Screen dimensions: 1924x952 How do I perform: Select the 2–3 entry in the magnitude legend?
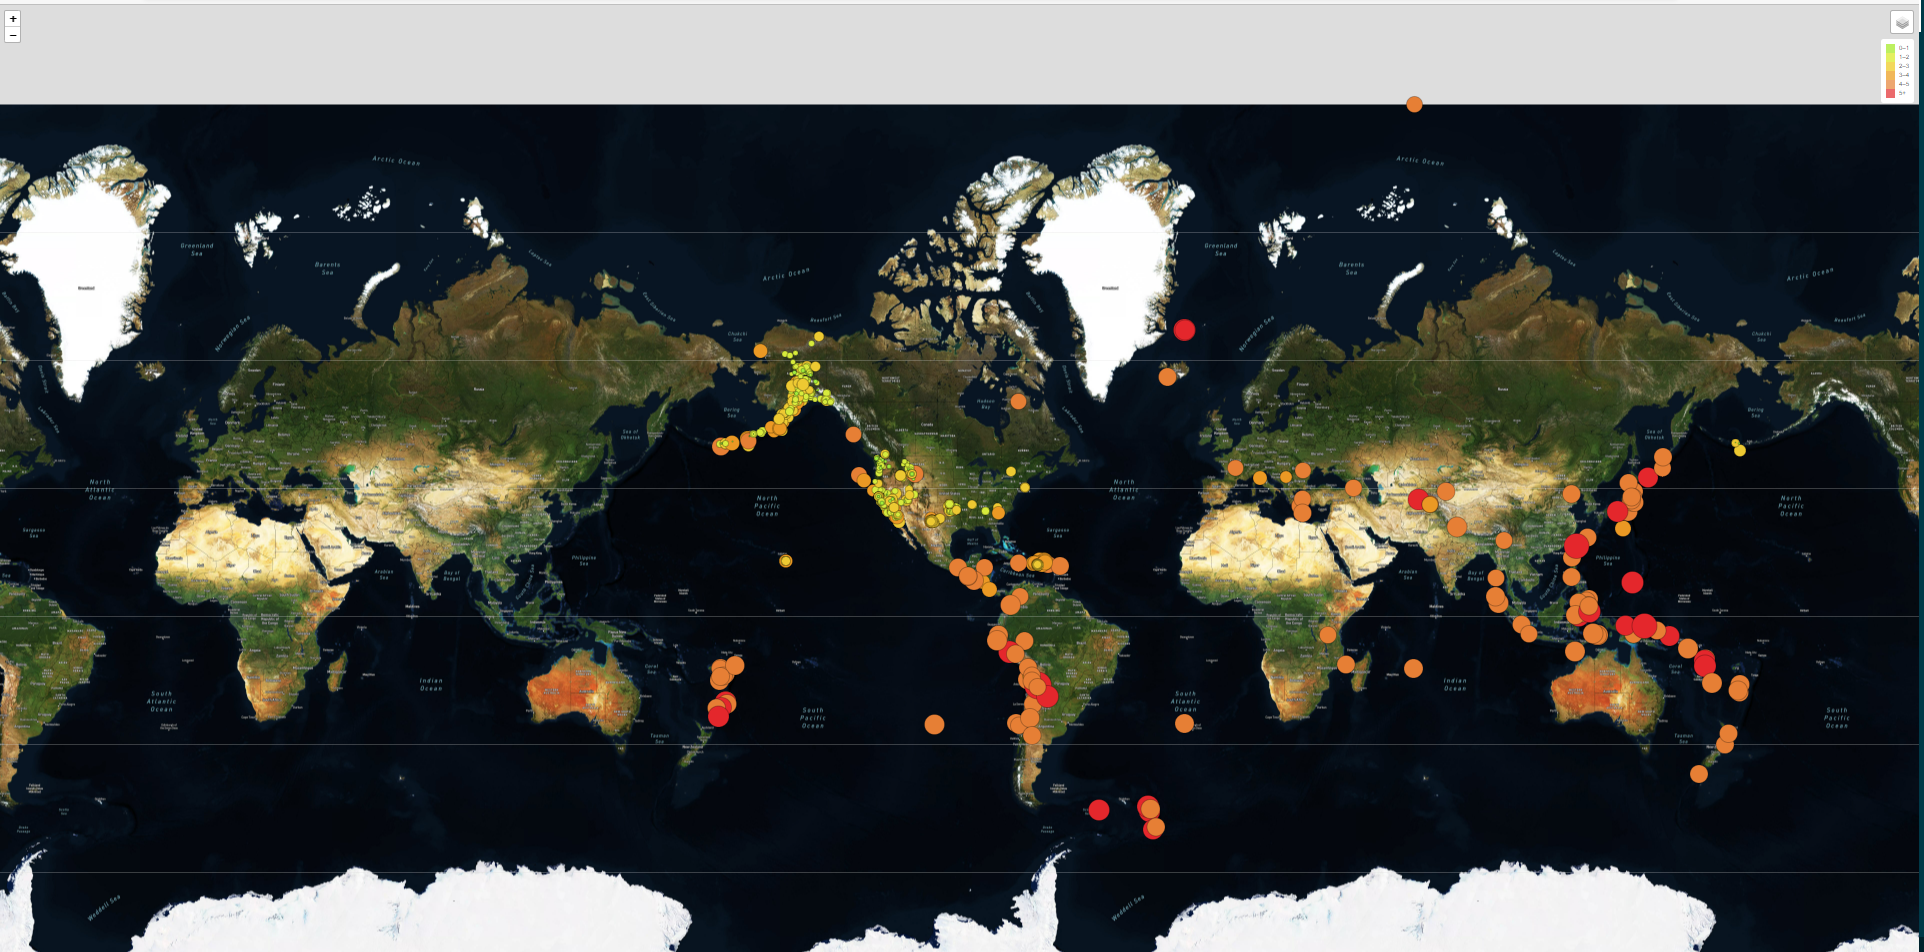(x=1890, y=66)
